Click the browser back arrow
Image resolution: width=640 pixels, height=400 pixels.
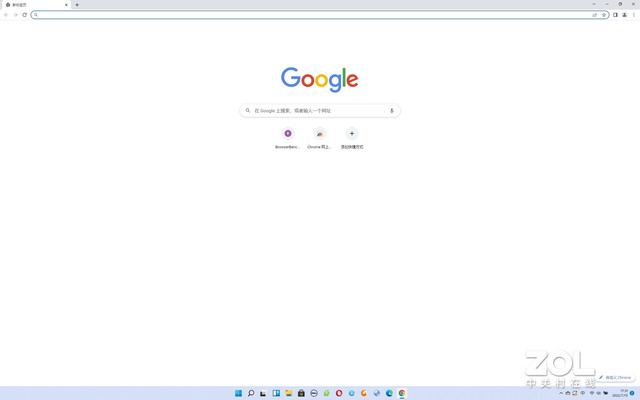click(x=6, y=15)
